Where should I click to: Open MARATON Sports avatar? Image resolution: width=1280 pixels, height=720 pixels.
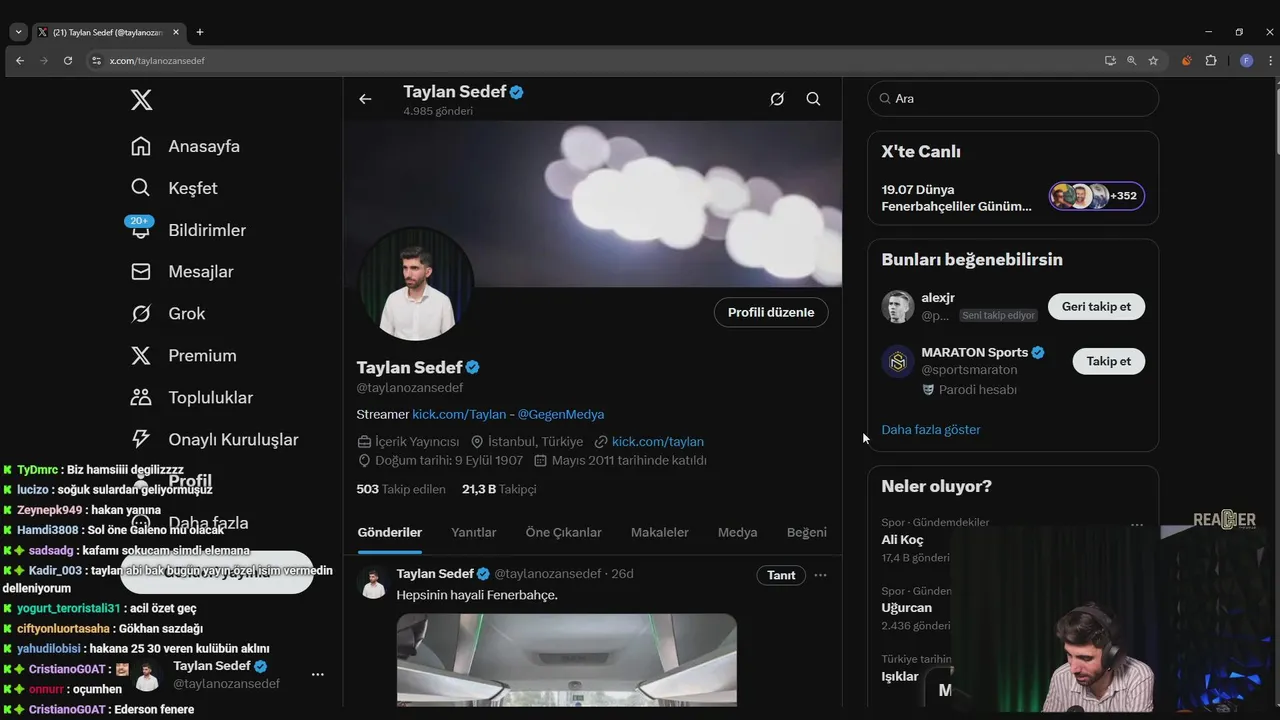(898, 361)
